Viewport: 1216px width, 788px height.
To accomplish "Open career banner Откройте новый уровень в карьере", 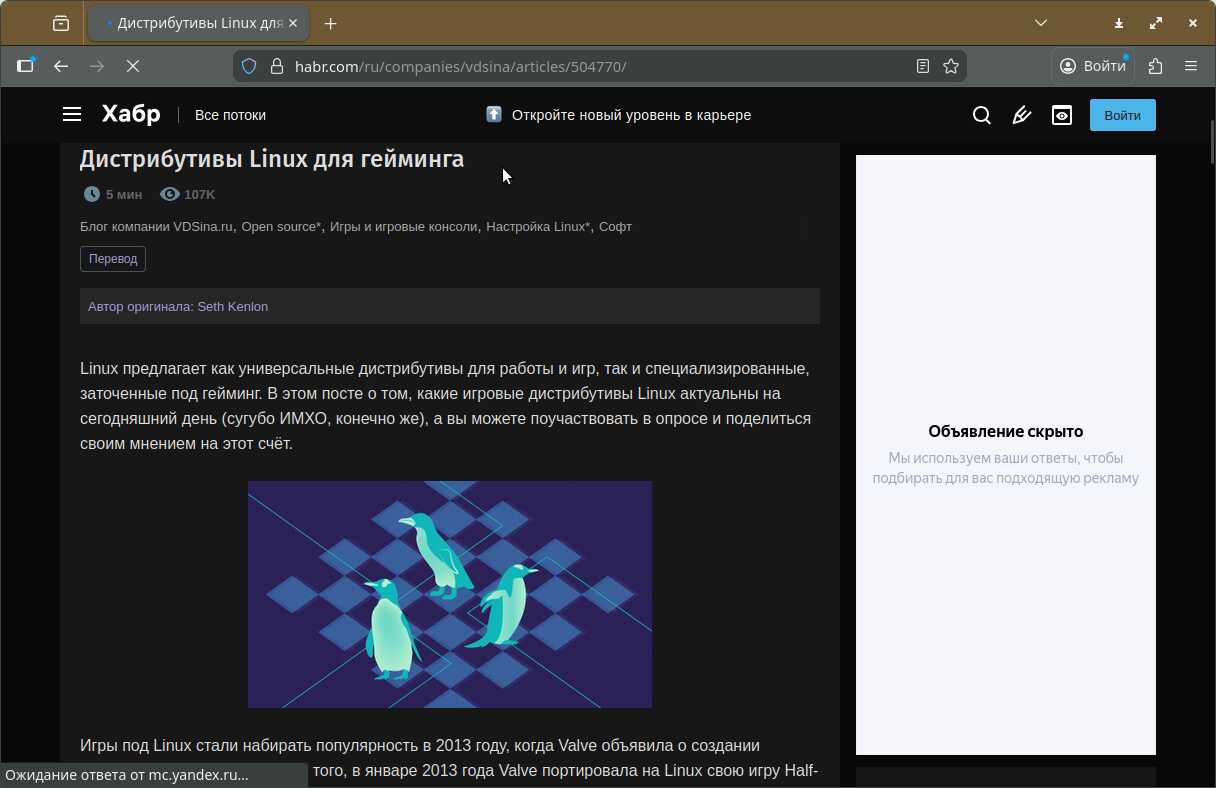I will [x=619, y=115].
